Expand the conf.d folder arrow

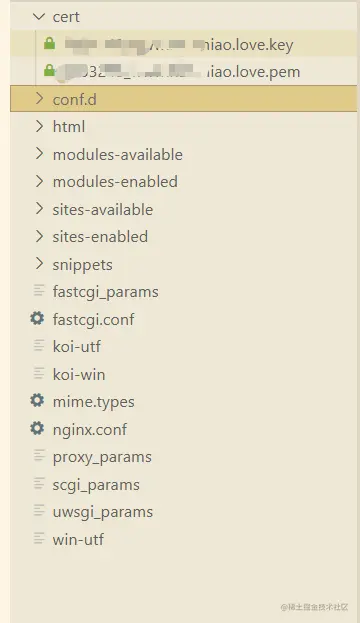click(x=39, y=99)
